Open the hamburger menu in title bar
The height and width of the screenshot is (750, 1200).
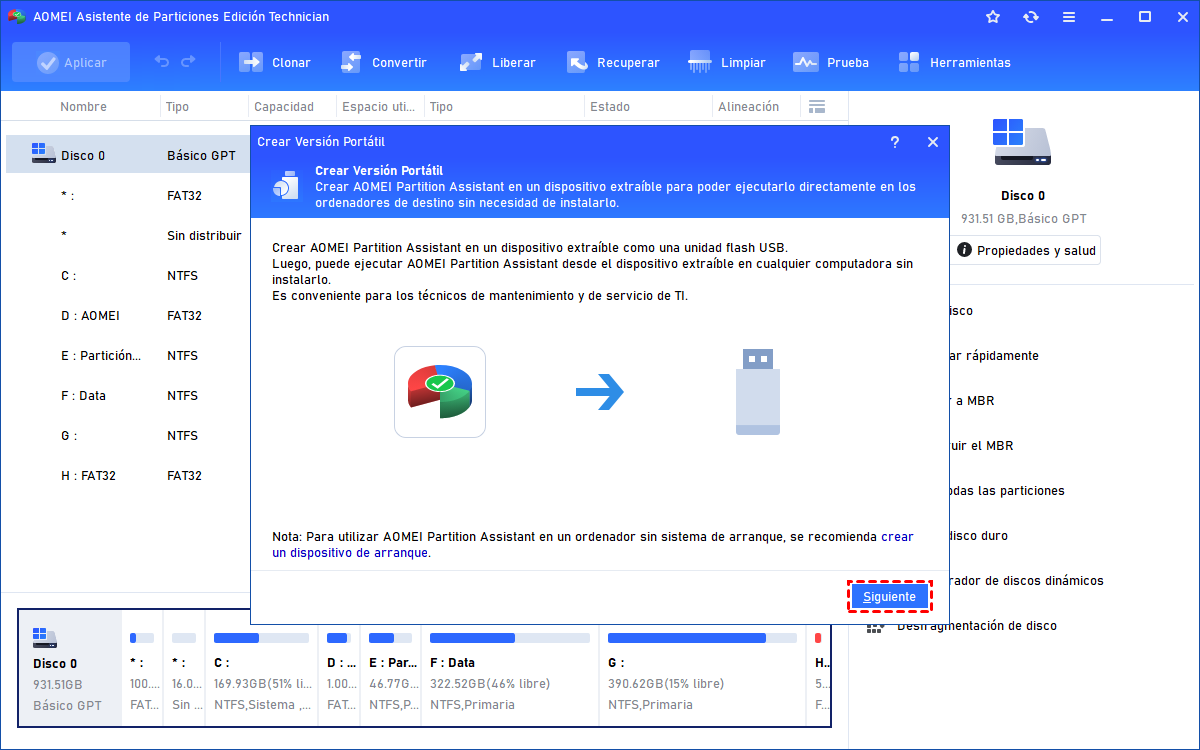[x=1069, y=17]
